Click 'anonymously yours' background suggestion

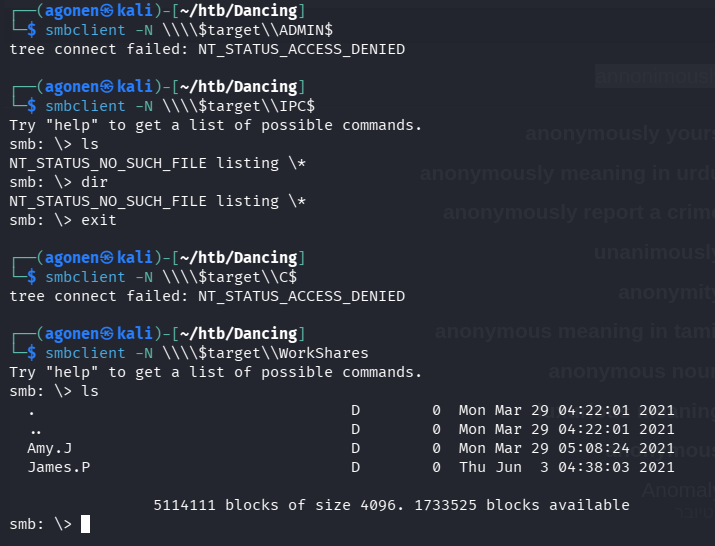(619, 134)
